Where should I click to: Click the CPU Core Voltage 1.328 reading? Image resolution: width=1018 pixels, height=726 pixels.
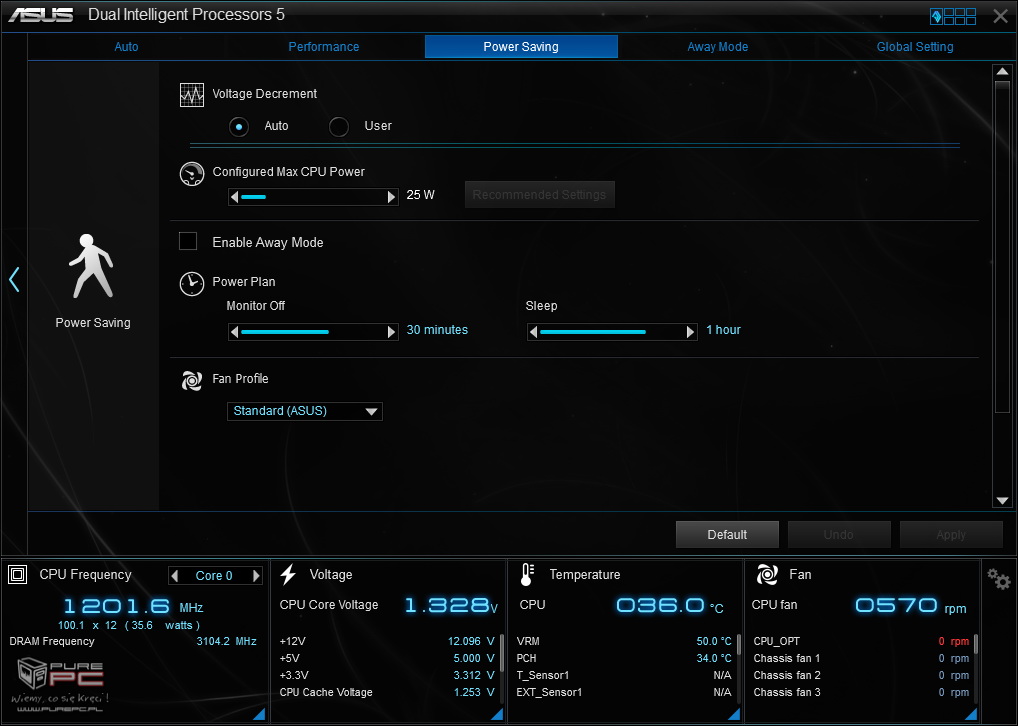tap(451, 606)
